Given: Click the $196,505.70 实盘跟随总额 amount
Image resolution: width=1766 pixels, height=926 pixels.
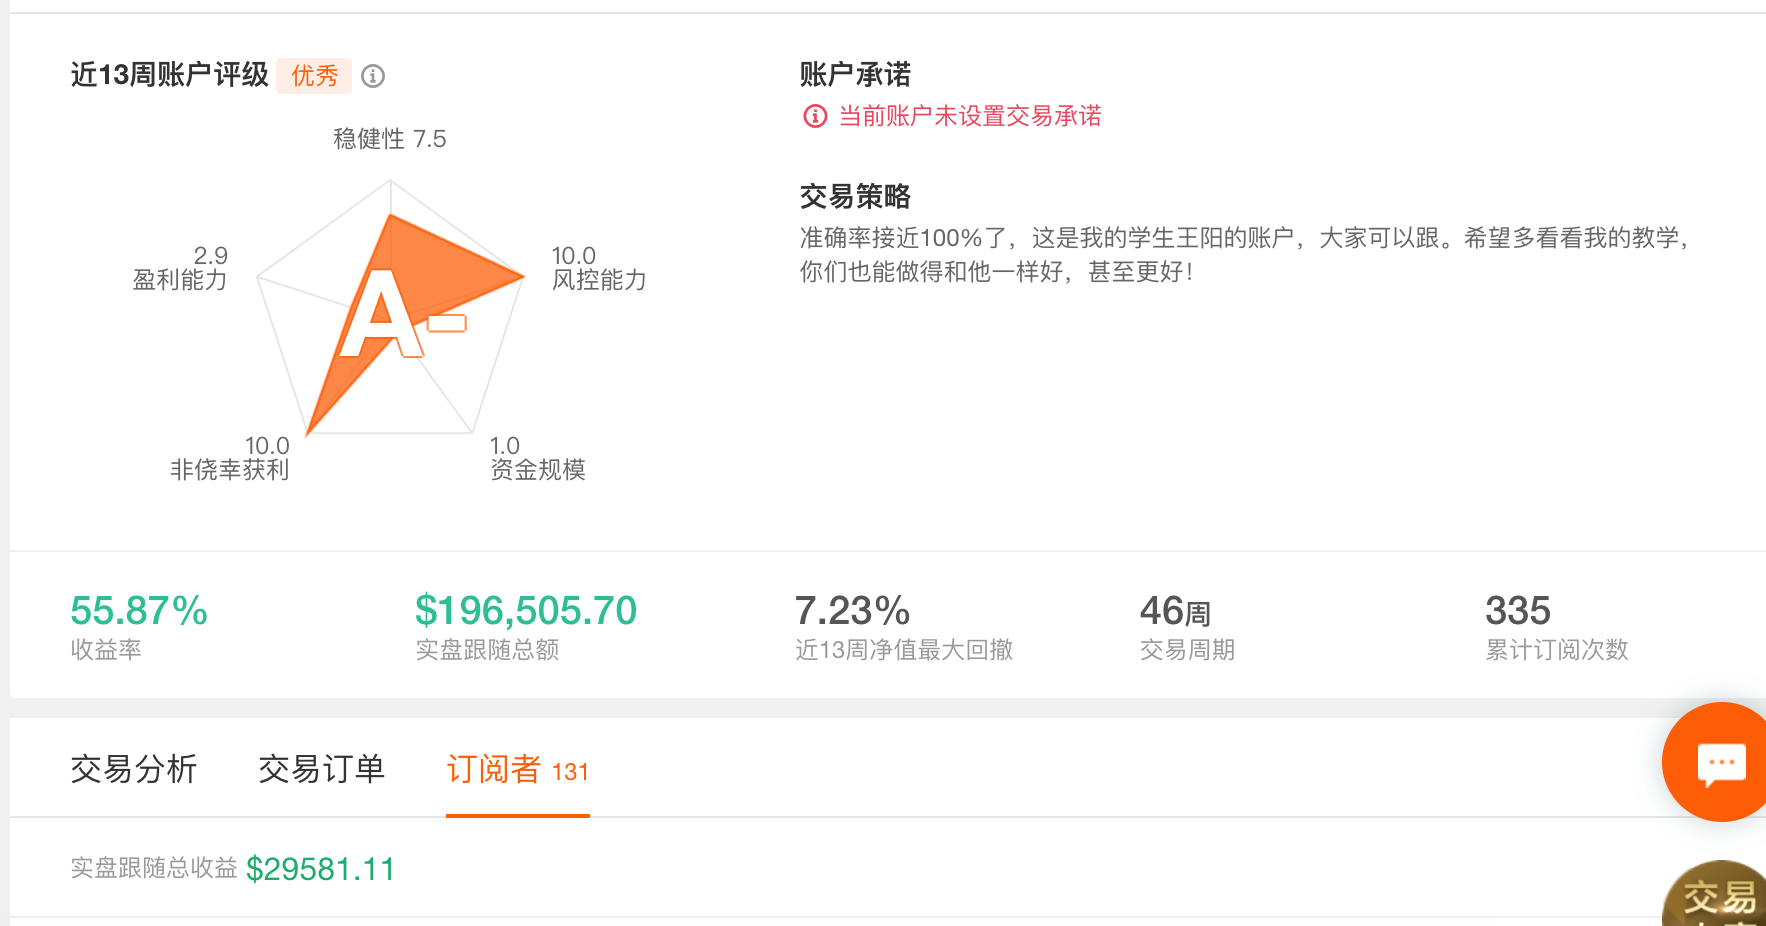Looking at the screenshot, I should point(526,611).
